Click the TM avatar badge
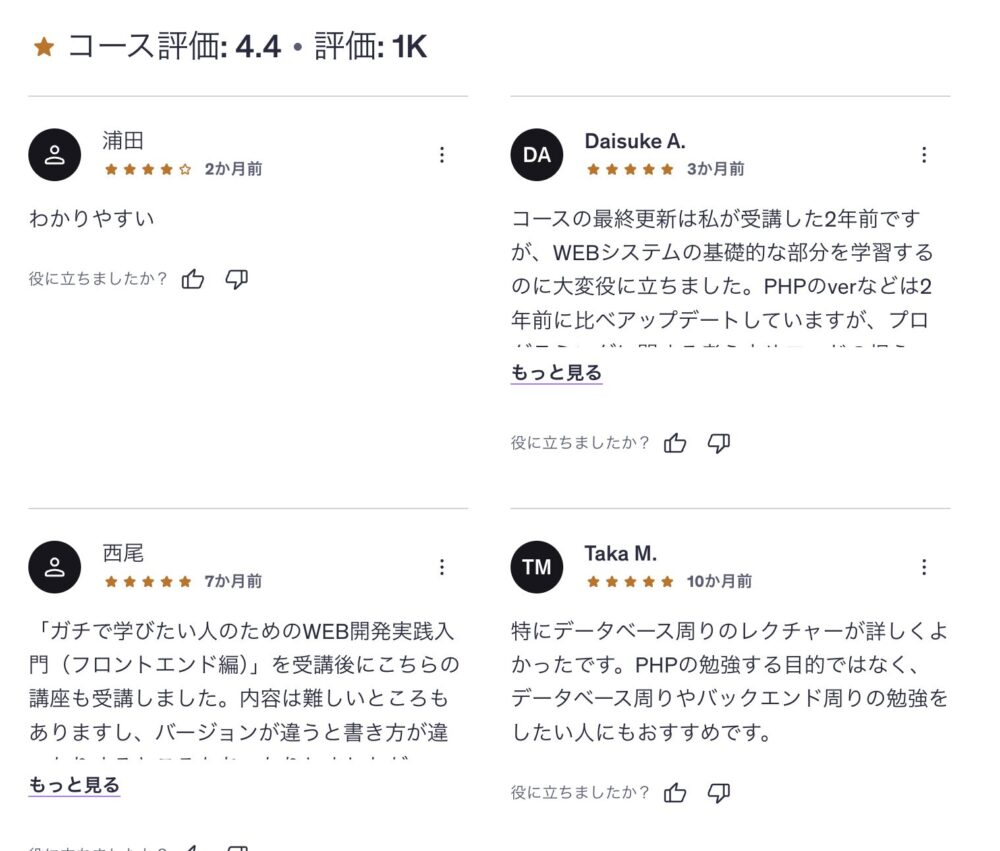This screenshot has height=851, width=1000. [x=537, y=567]
